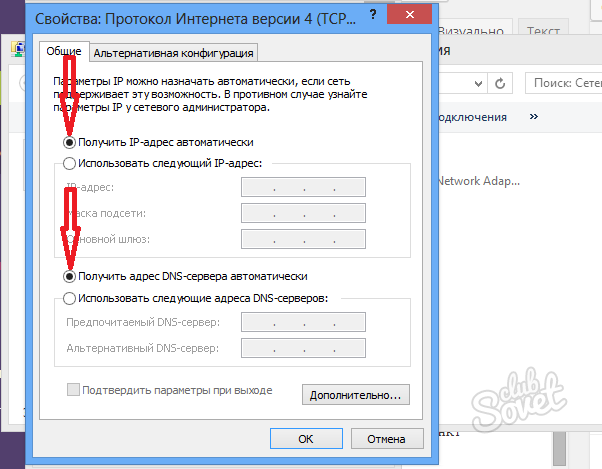Click the 'IP-адрес' input field
Viewport: 602px width, 469px height.
point(304,187)
